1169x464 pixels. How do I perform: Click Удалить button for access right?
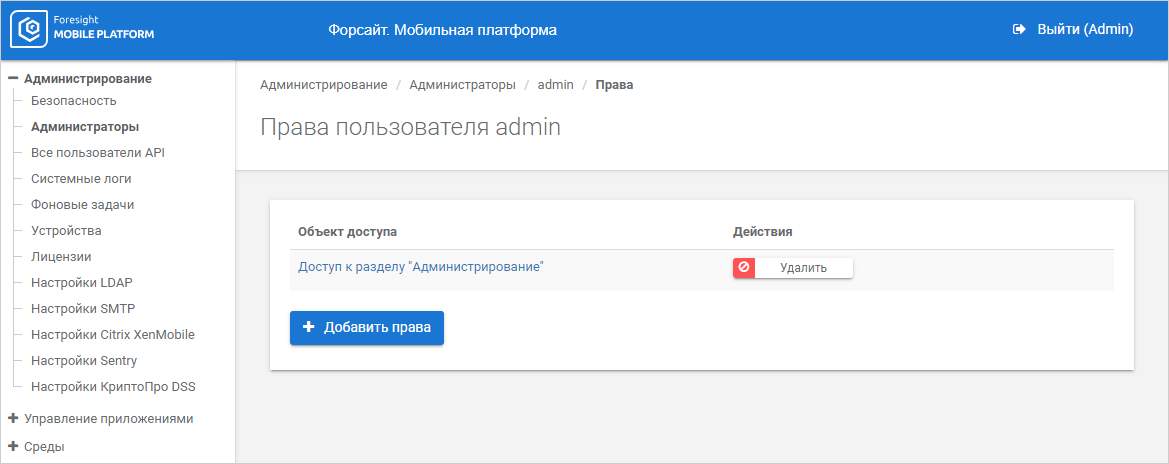coord(803,268)
